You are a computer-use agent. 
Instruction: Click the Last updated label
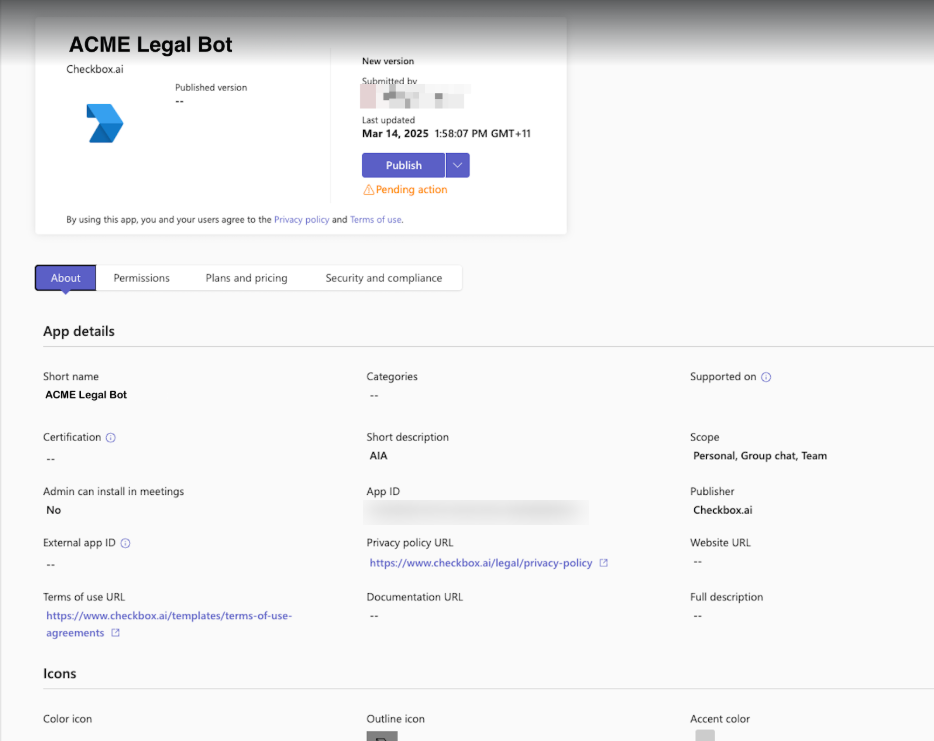coord(388,120)
